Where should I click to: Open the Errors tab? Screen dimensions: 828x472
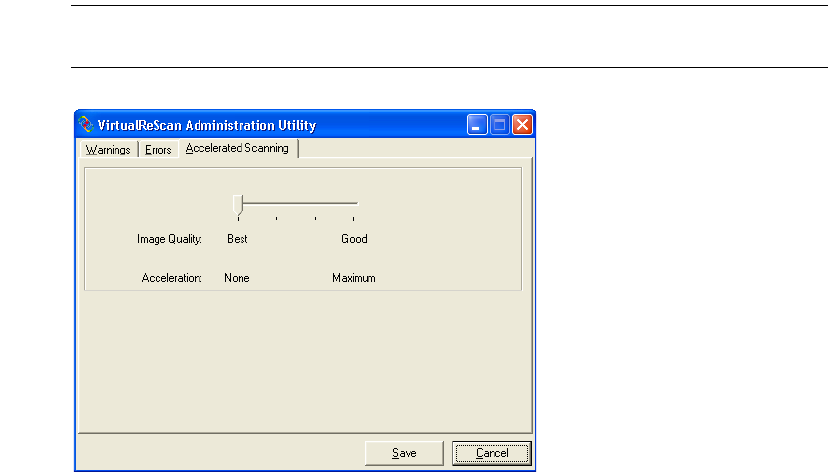[x=158, y=150]
